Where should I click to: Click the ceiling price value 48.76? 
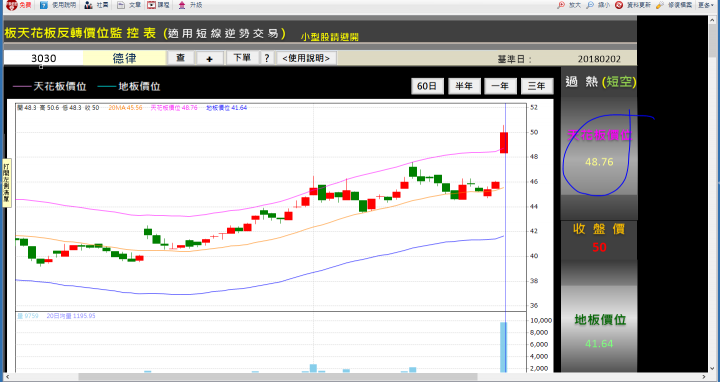pyautogui.click(x=599, y=162)
